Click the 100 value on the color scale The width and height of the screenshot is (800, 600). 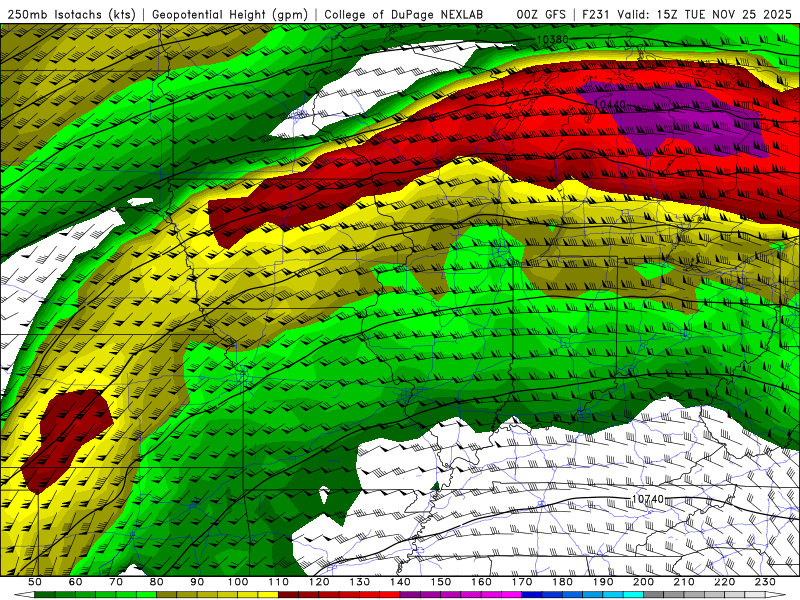(237, 582)
